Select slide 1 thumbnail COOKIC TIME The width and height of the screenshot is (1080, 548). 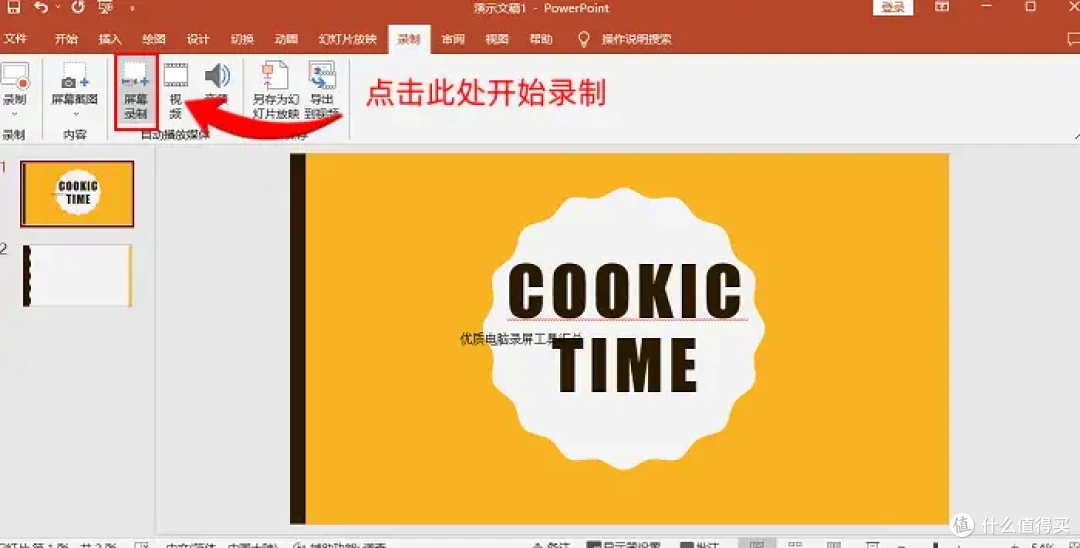point(77,194)
